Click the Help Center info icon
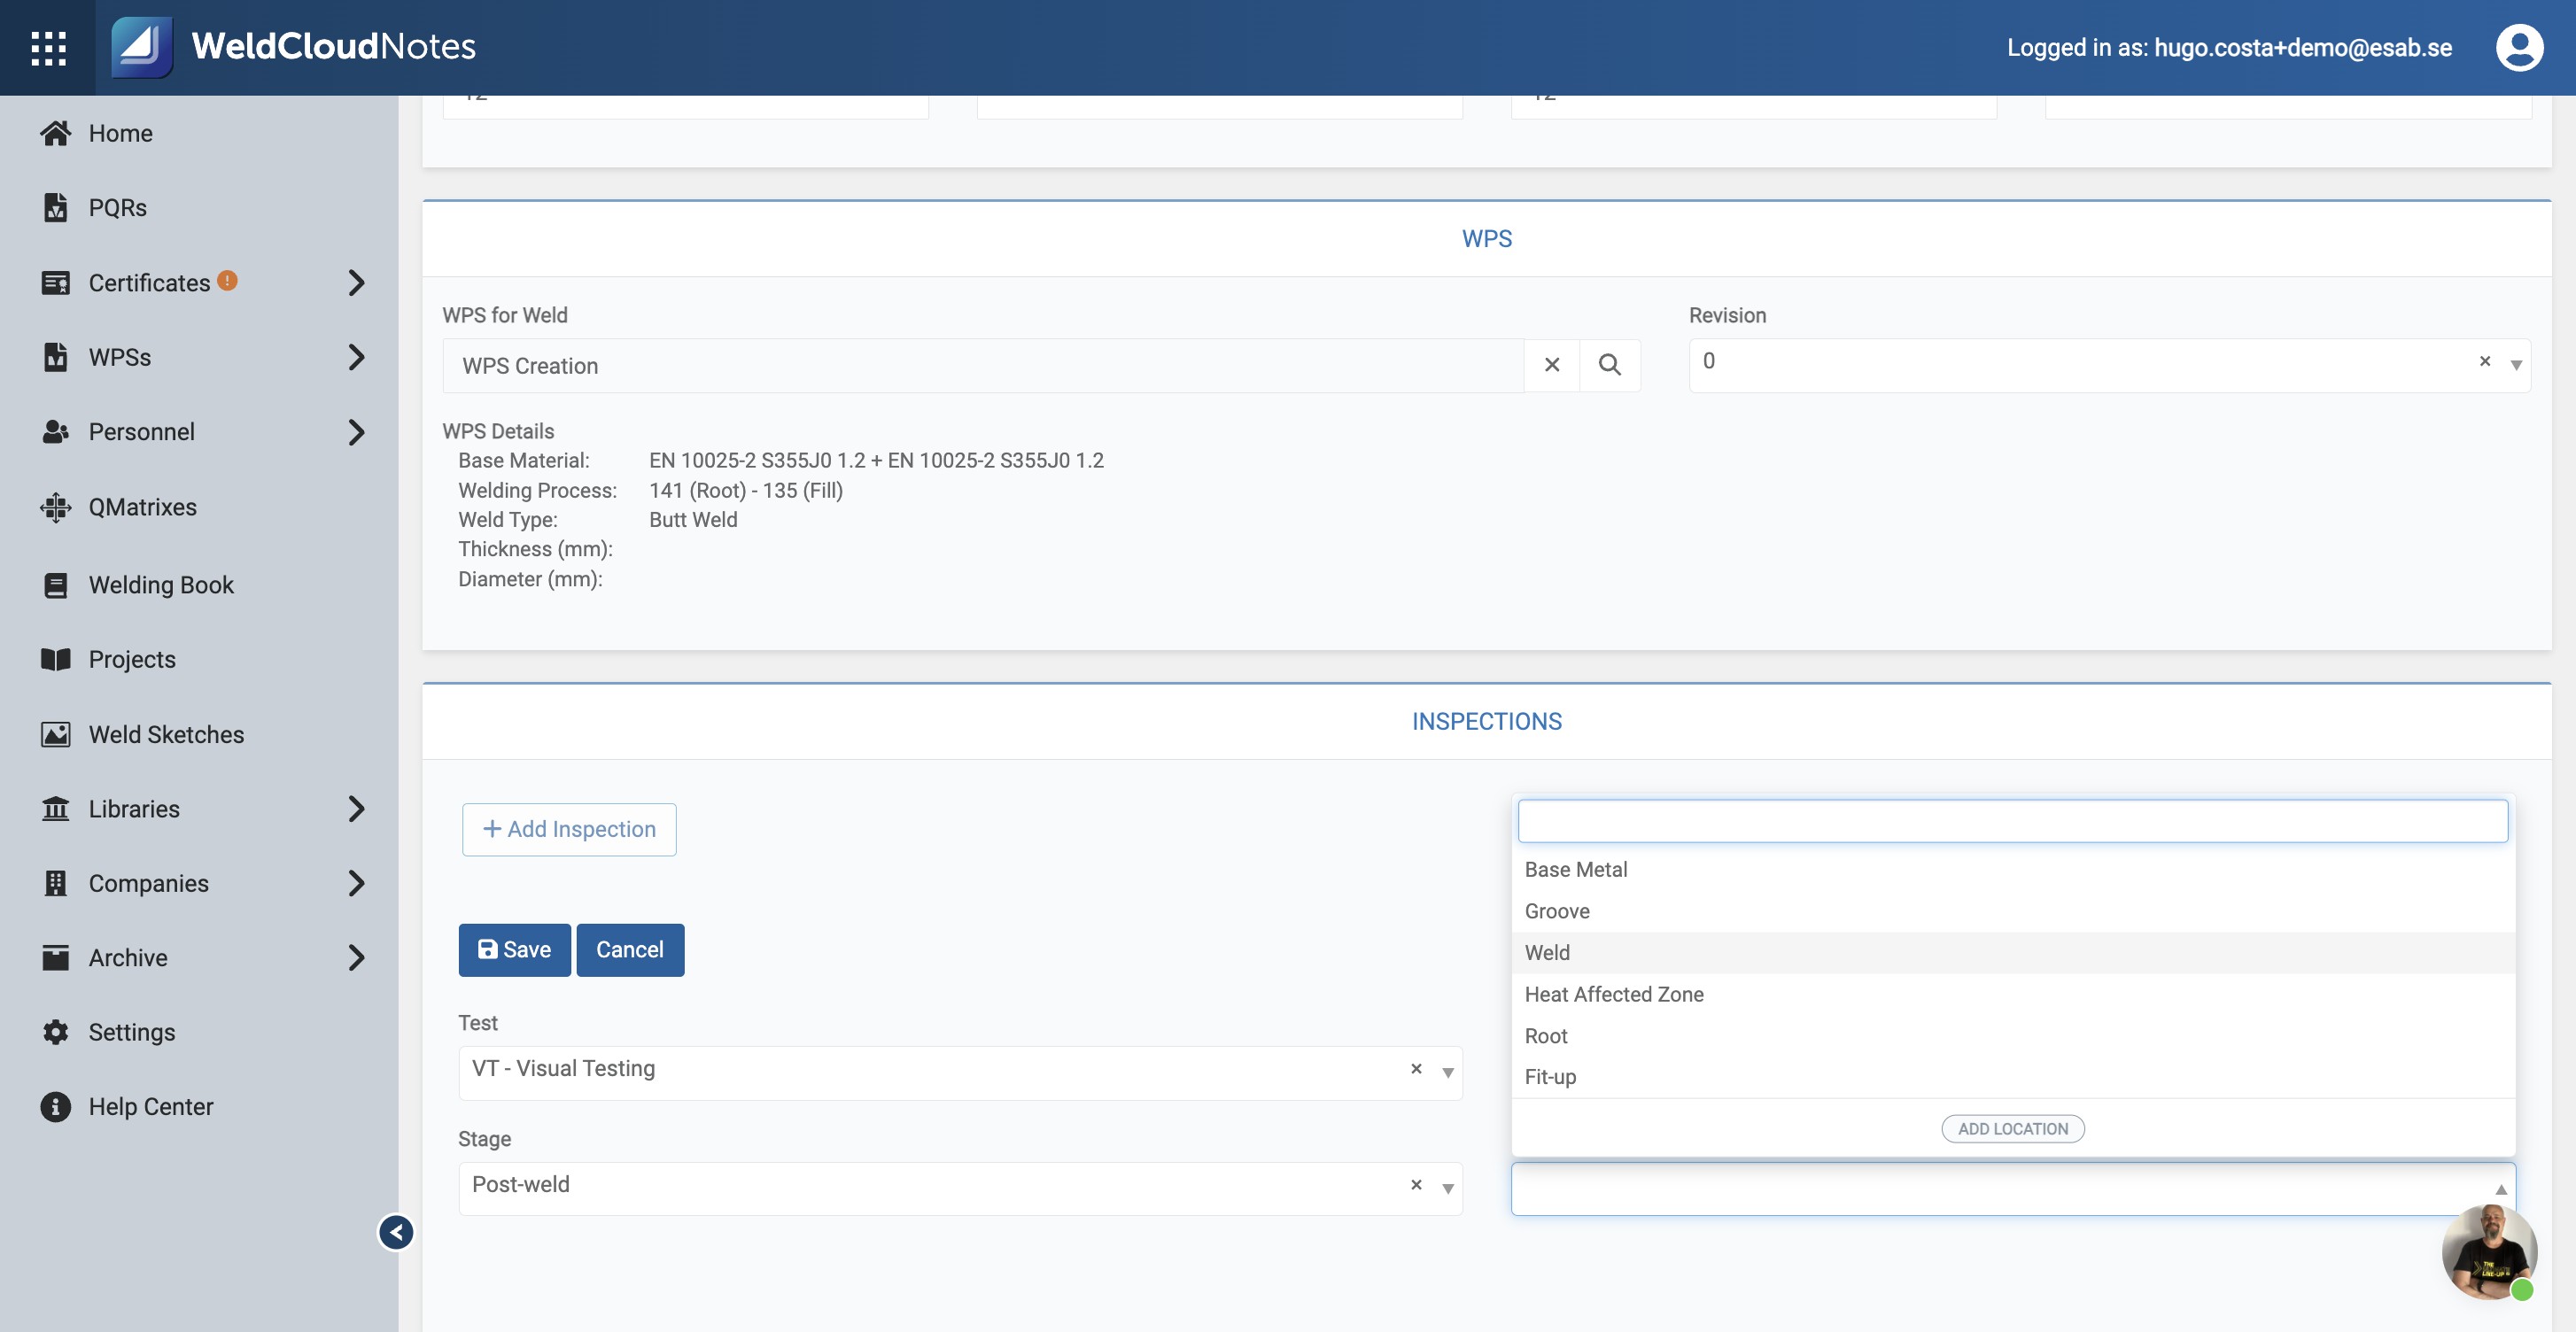The height and width of the screenshot is (1332, 2576). coord(56,1107)
